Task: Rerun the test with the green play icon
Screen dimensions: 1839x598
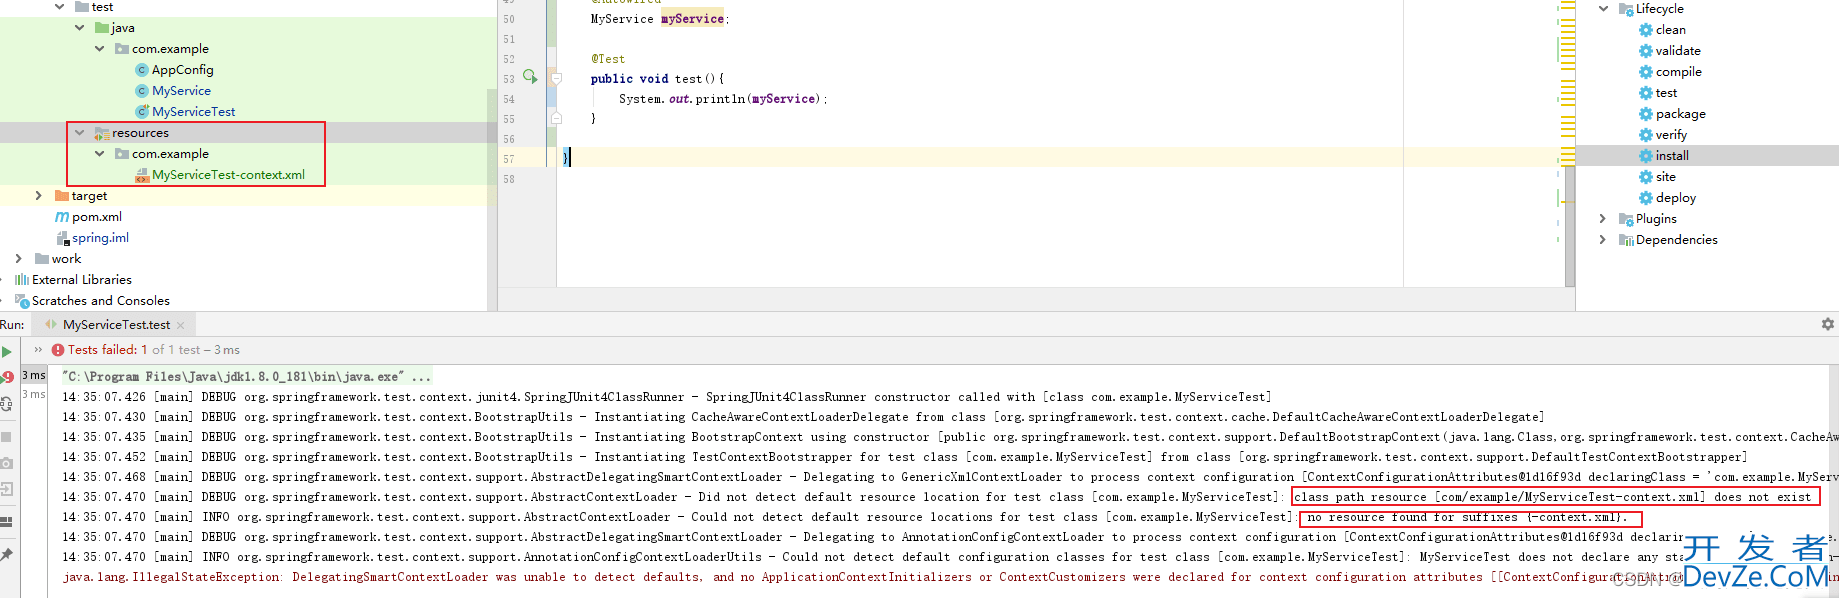Action: coord(6,352)
